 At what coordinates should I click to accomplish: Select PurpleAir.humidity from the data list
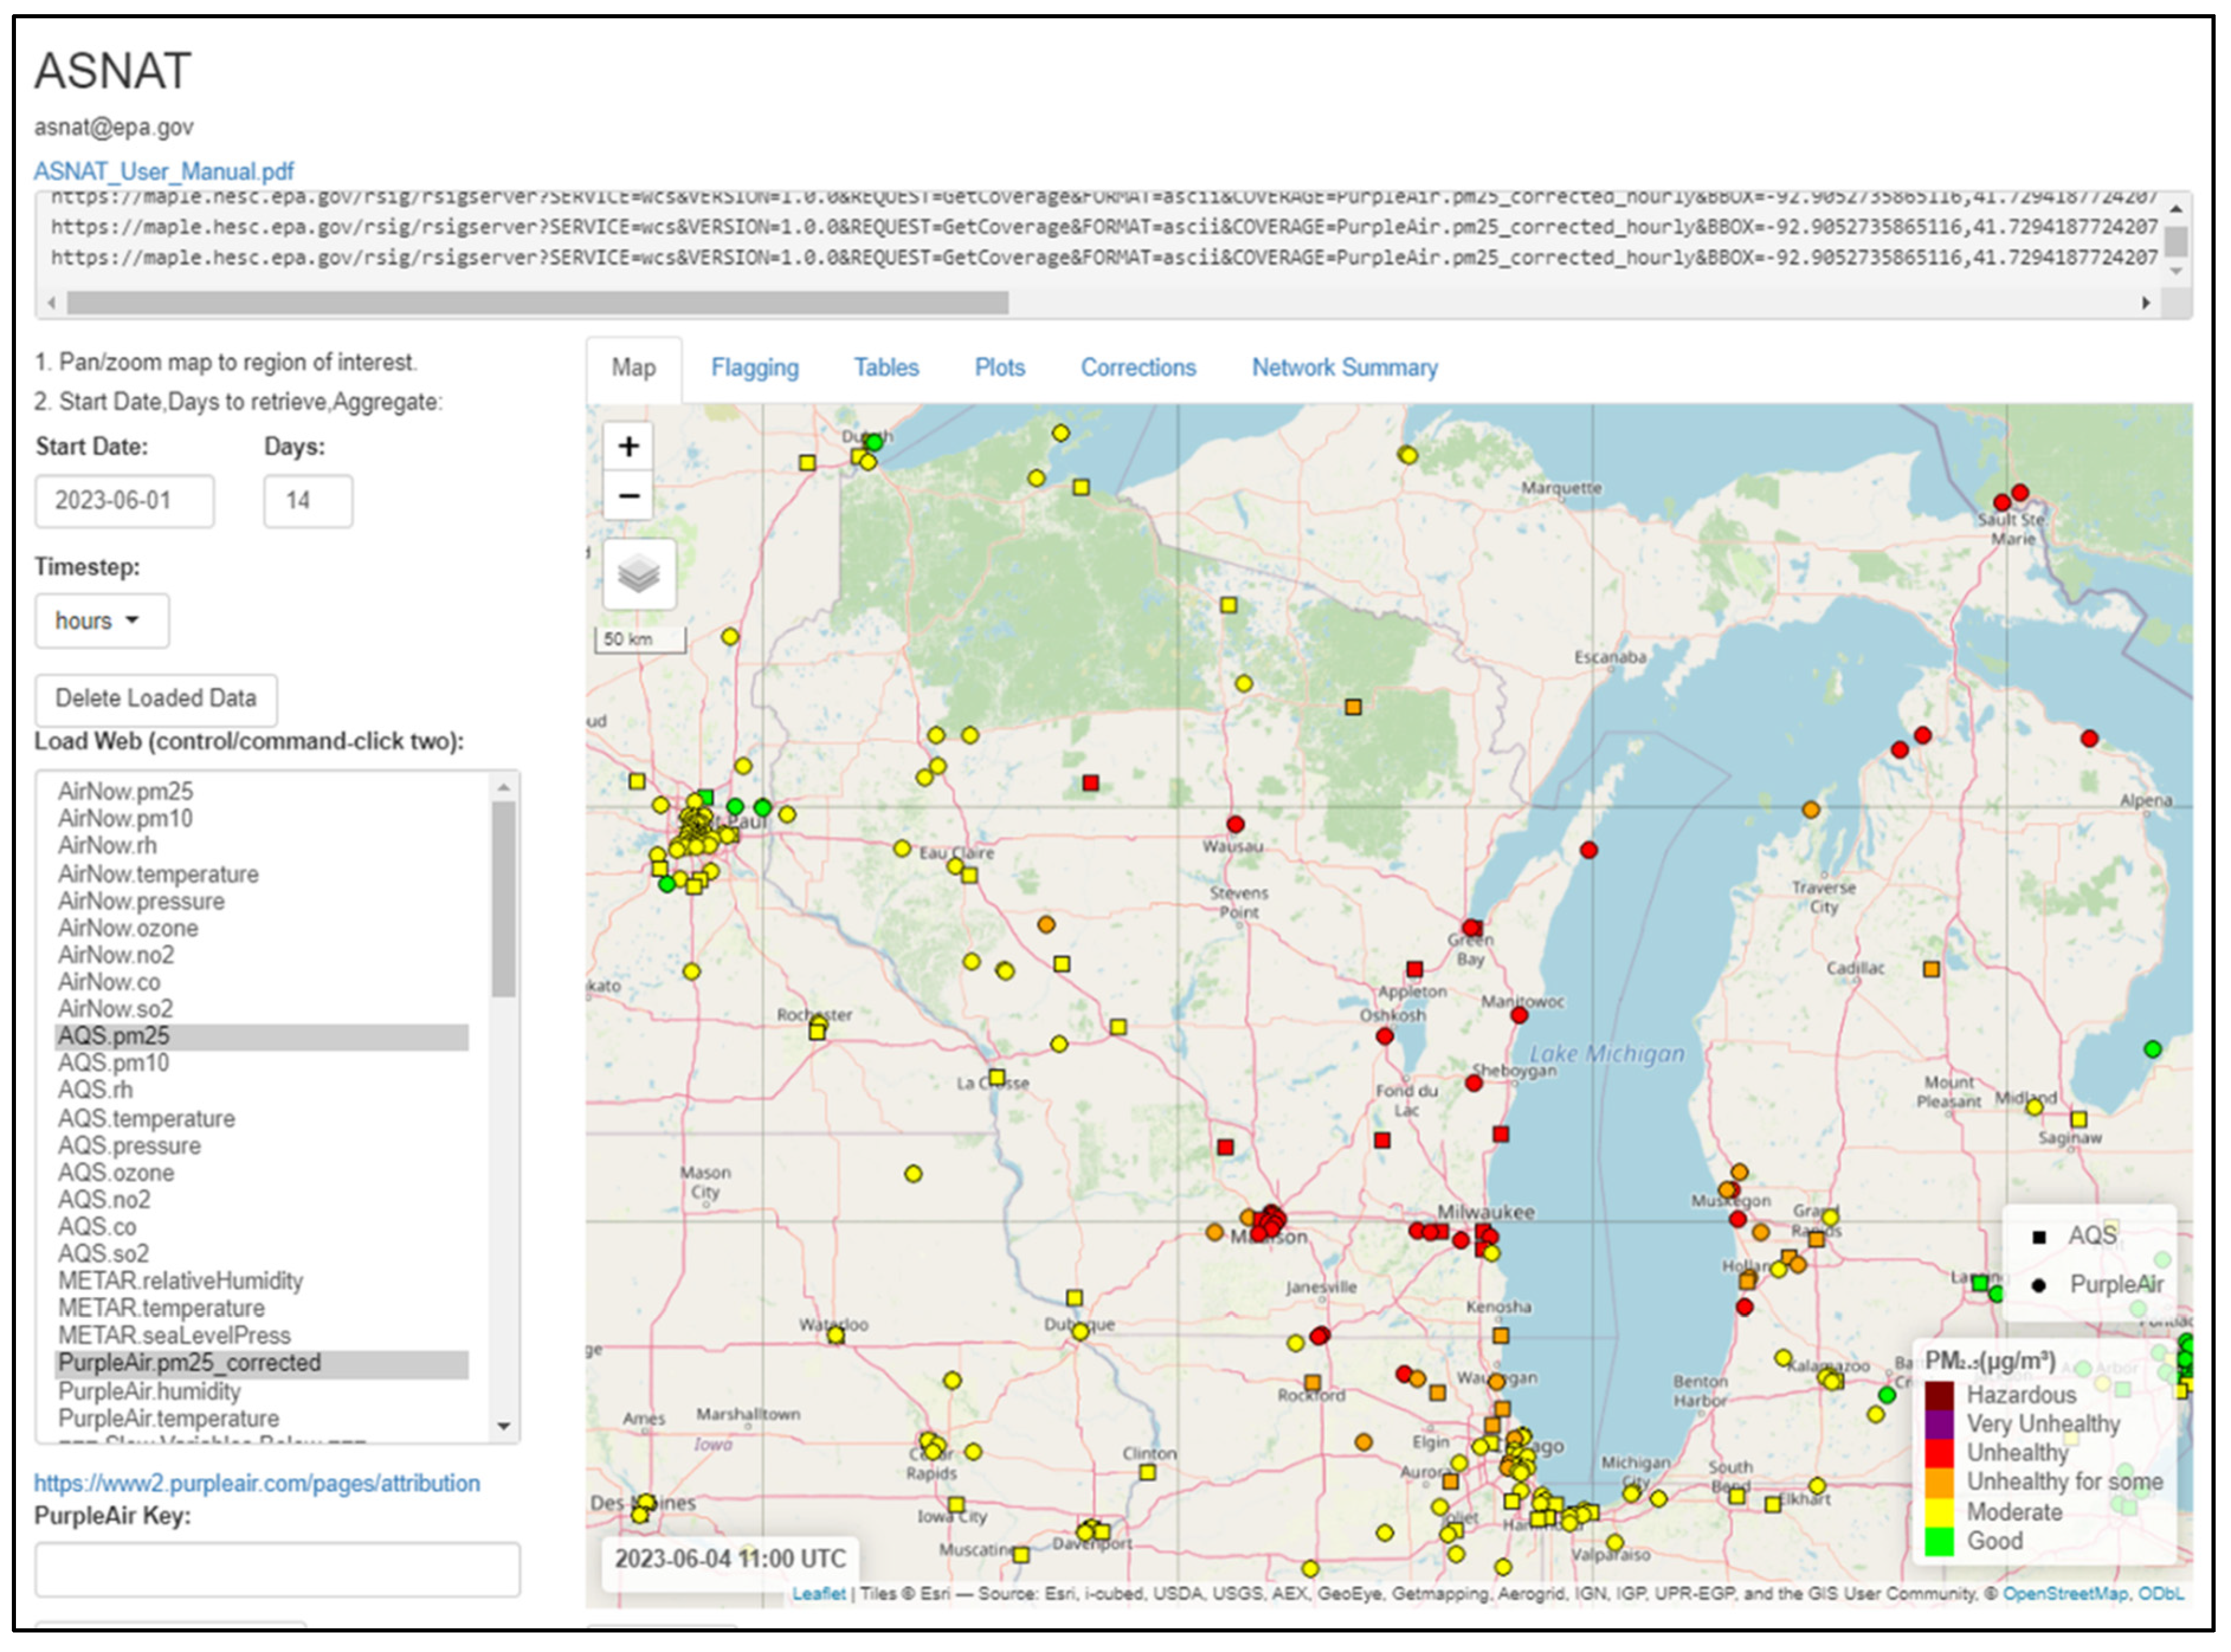pos(149,1391)
